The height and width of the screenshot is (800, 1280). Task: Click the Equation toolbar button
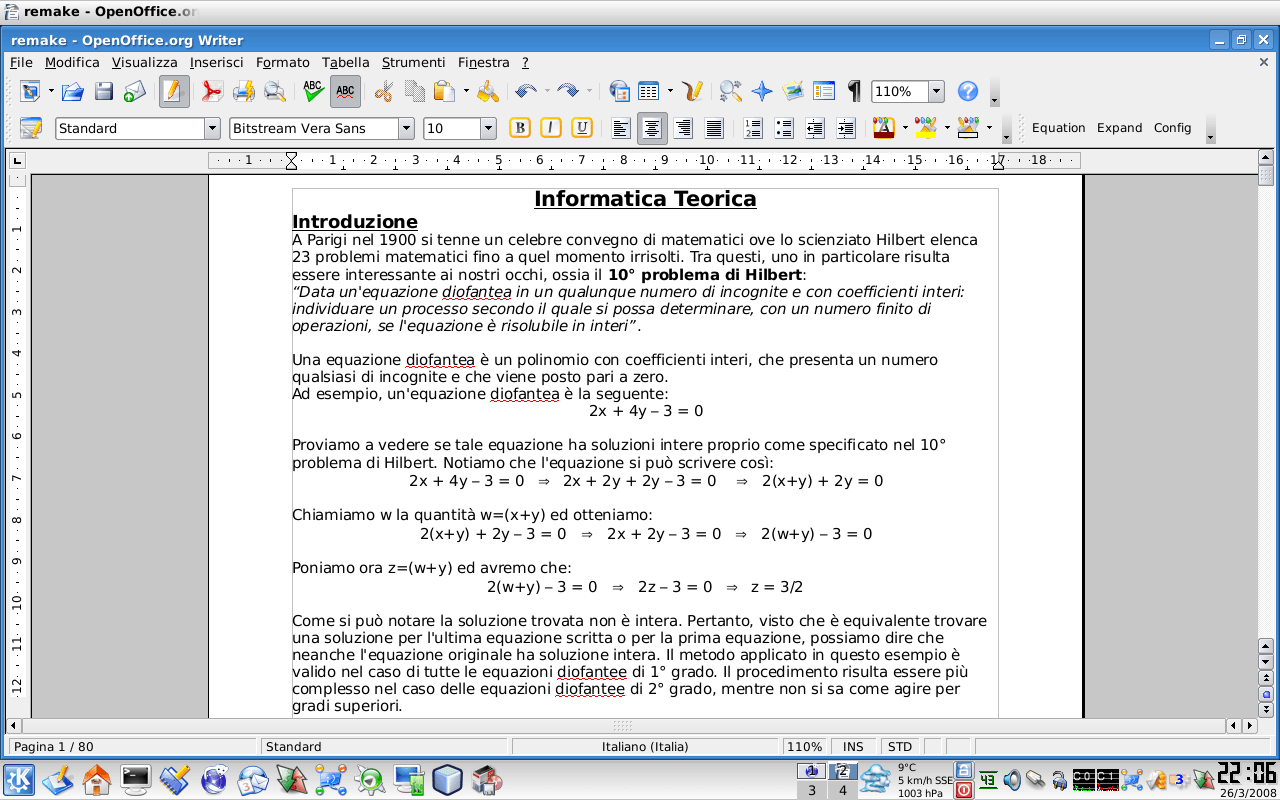tap(1058, 128)
